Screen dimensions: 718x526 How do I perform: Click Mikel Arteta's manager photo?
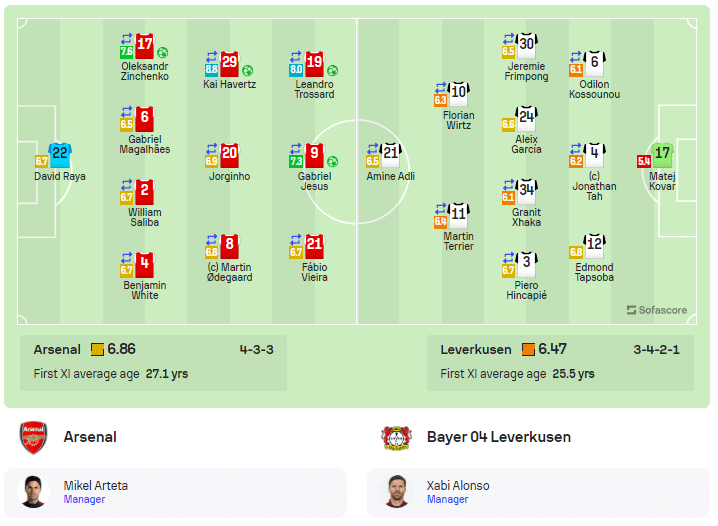tap(36, 492)
